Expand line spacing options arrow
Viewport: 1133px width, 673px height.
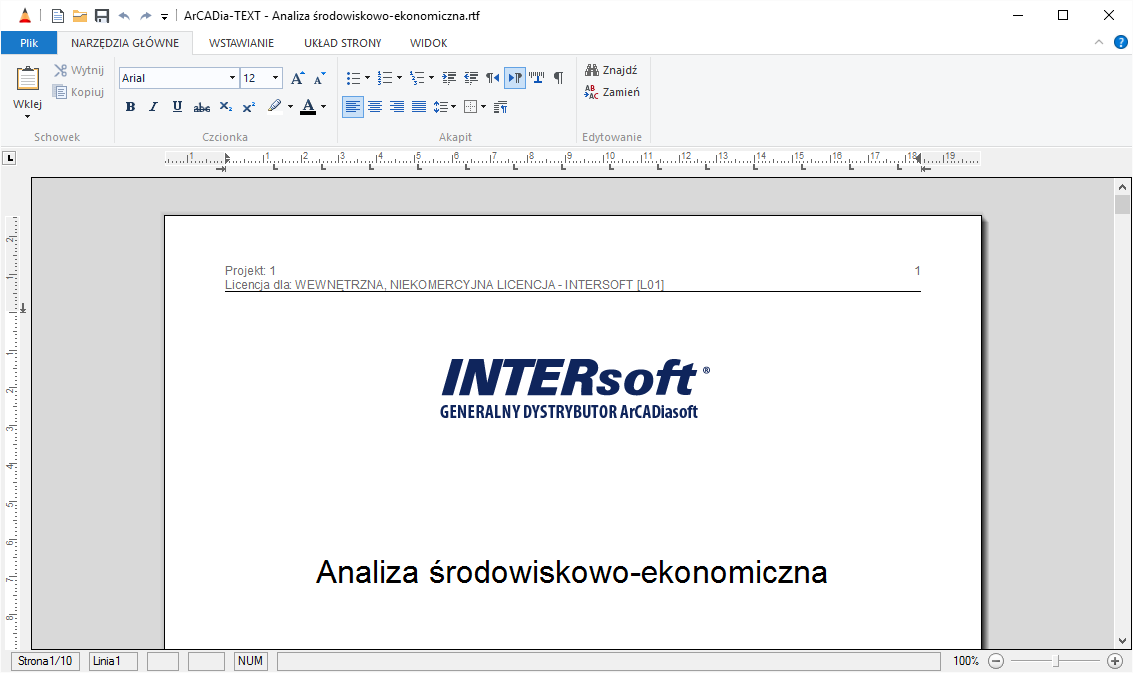pyautogui.click(x=454, y=107)
